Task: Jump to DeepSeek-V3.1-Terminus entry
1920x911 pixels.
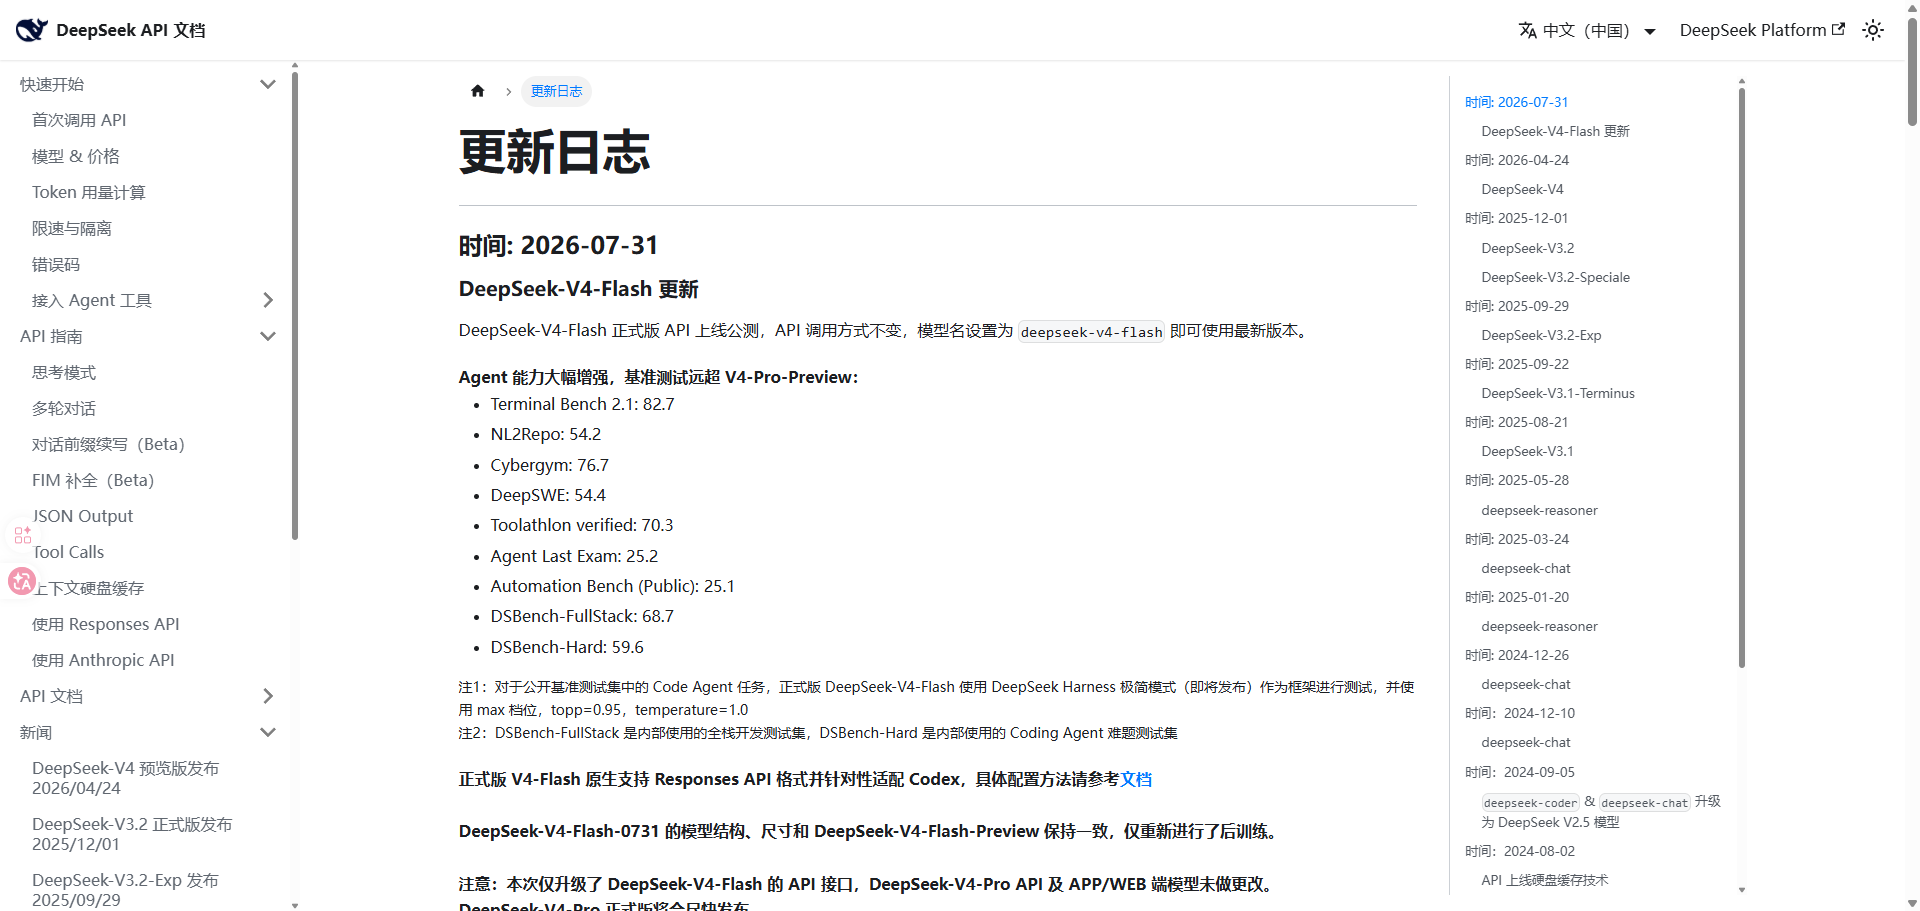Action: (1558, 393)
